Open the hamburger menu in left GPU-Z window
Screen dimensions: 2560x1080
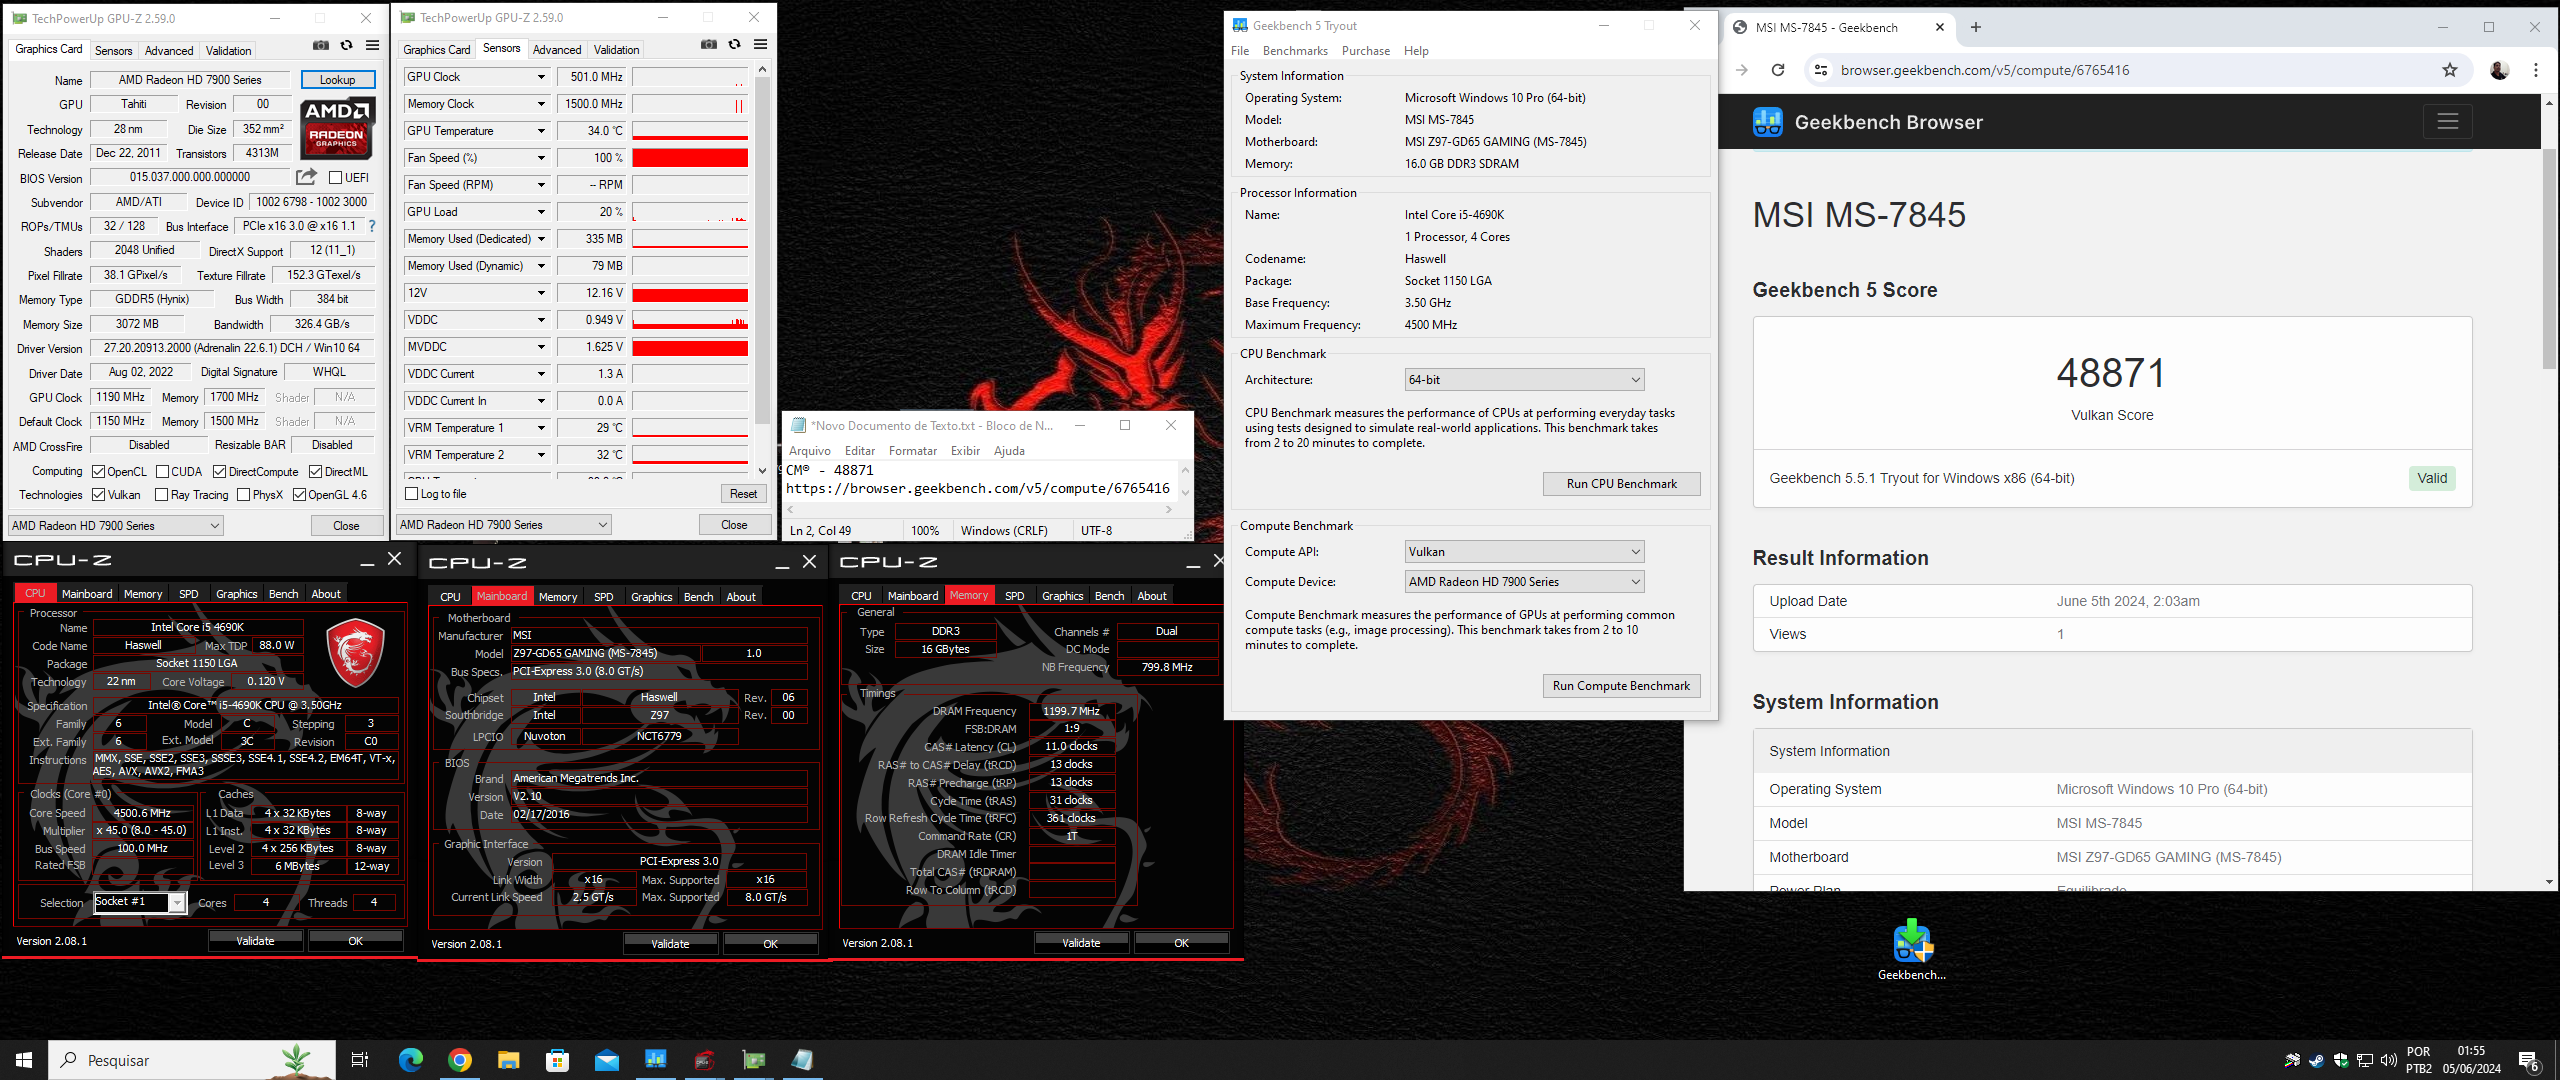(372, 45)
